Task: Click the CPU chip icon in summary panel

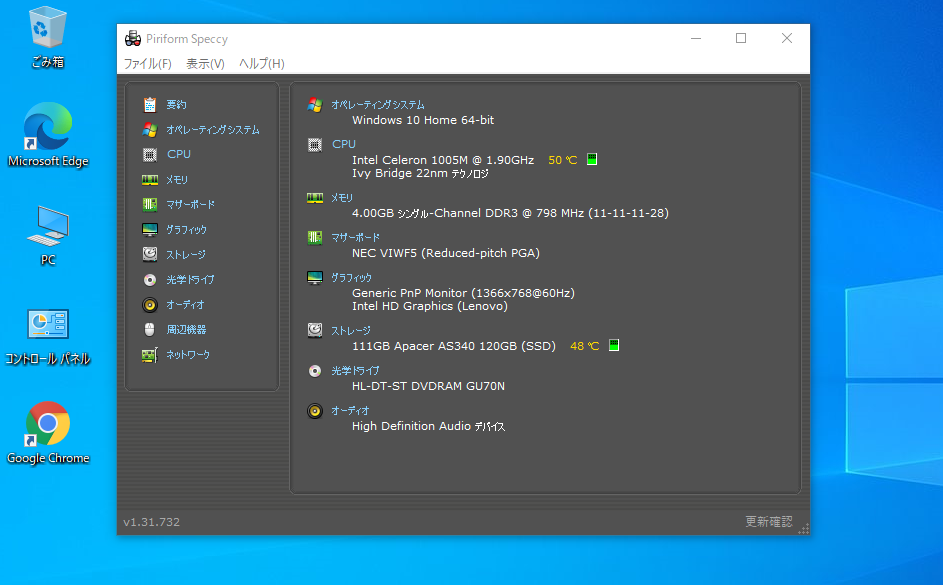Action: point(315,145)
